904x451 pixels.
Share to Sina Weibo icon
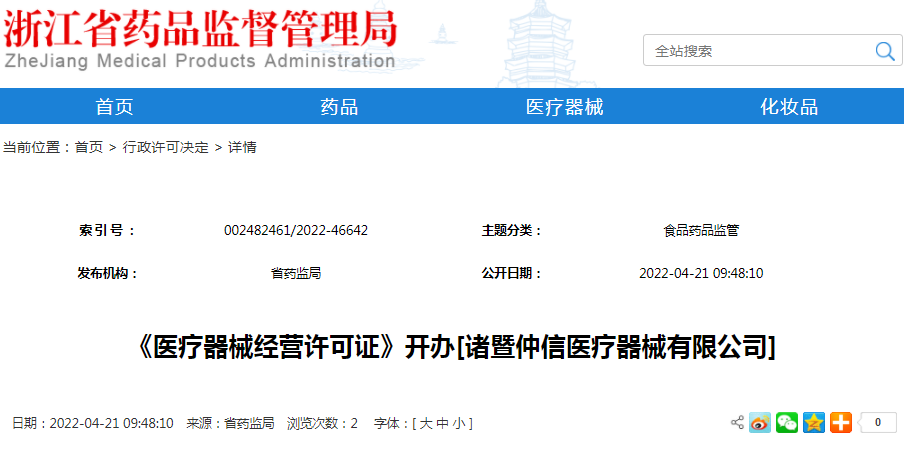pos(760,423)
